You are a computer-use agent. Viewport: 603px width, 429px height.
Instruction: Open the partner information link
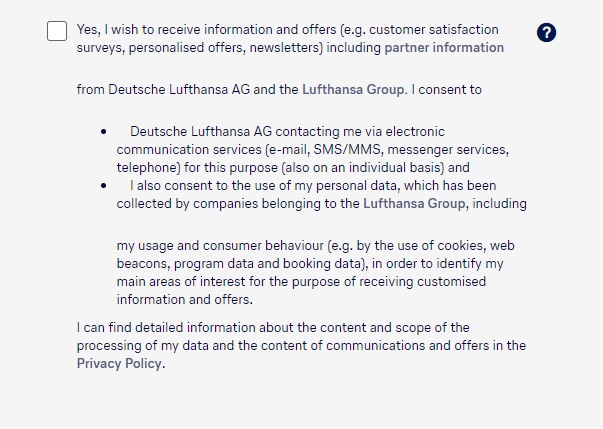pos(444,48)
